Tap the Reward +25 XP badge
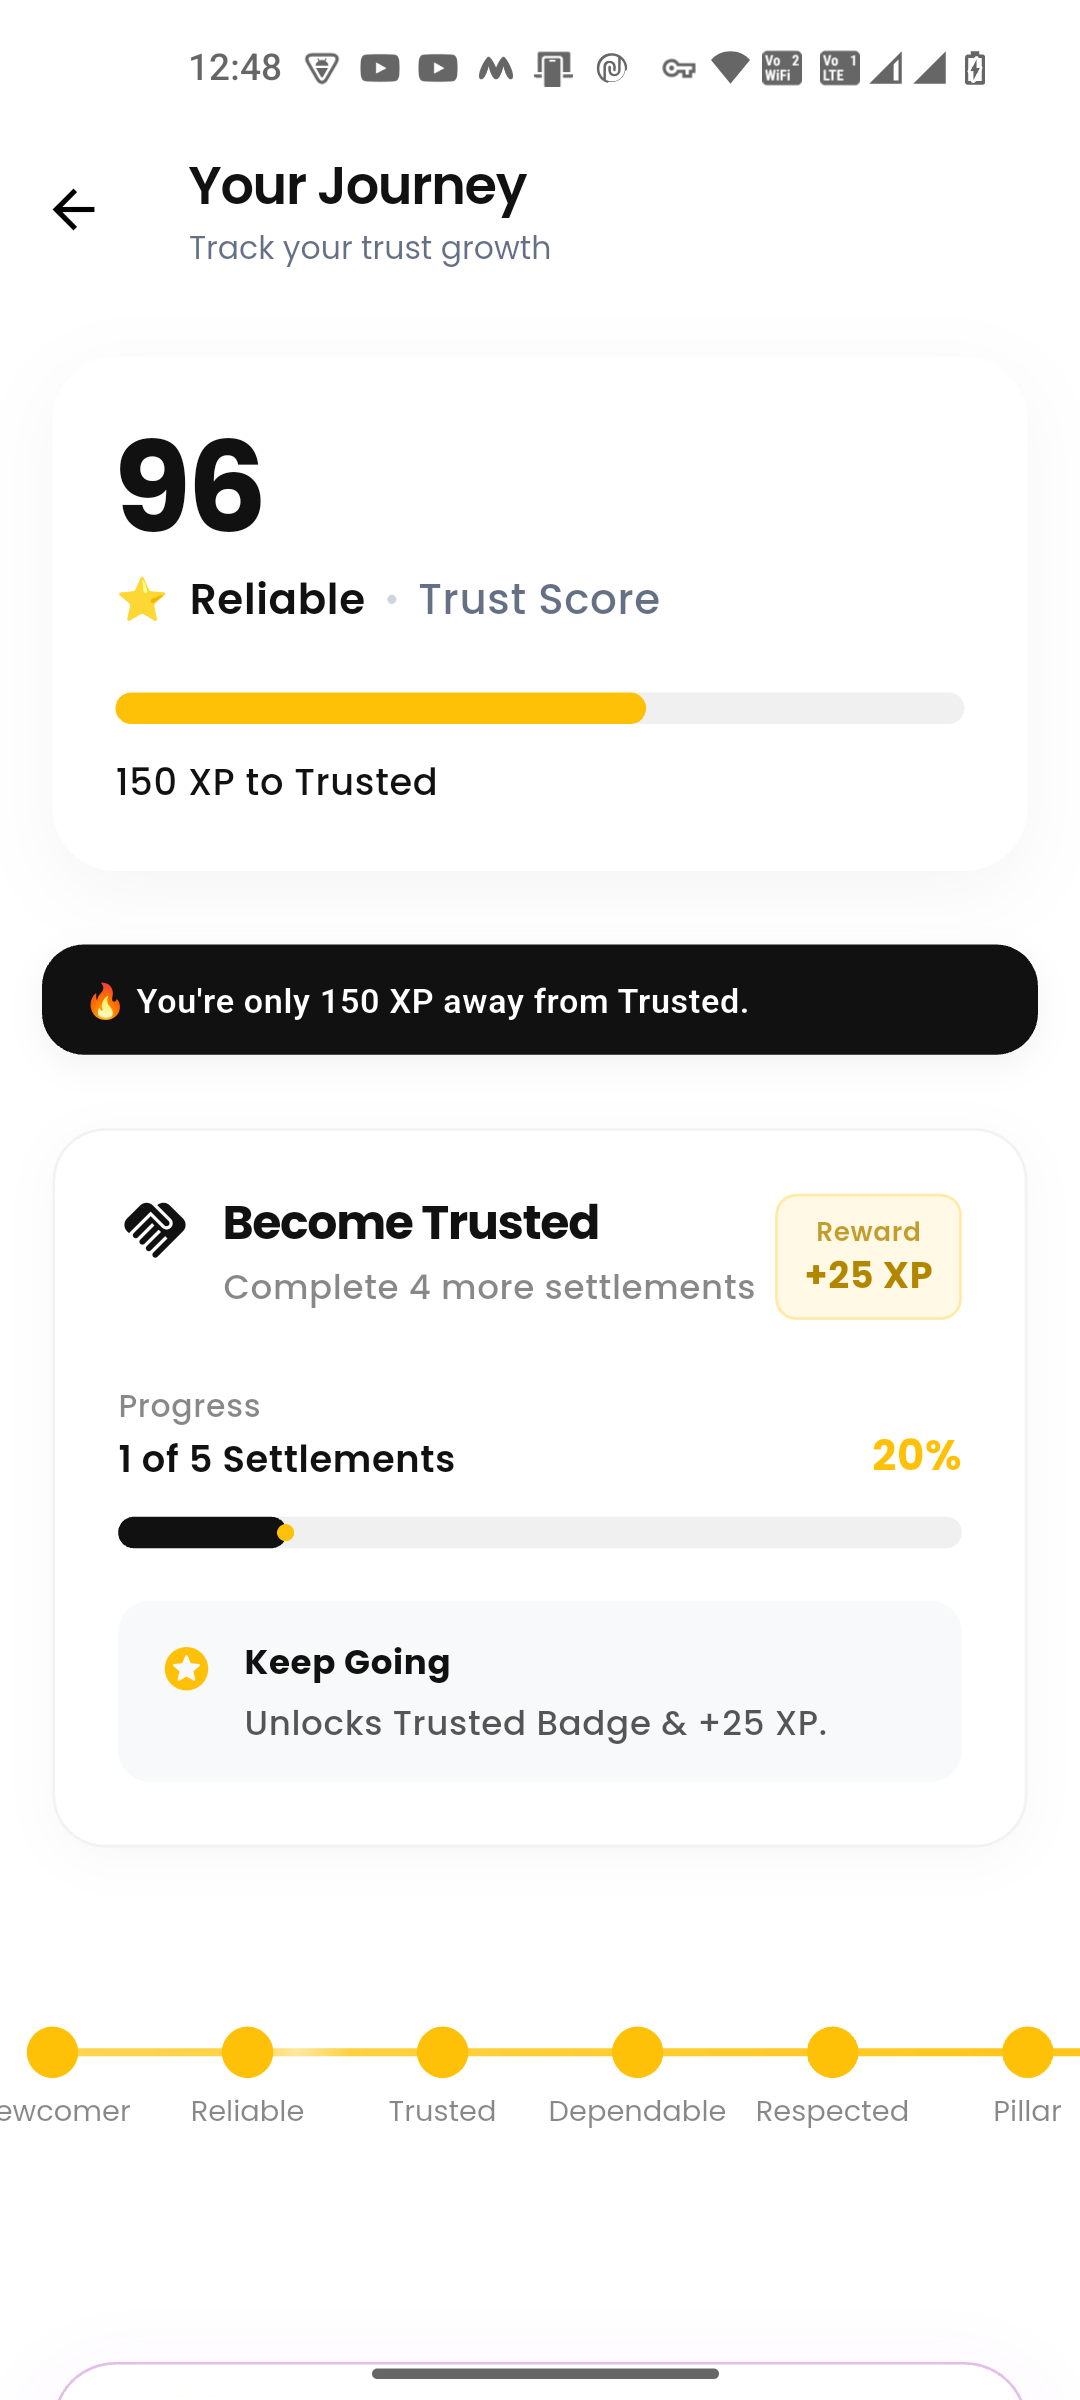Image resolution: width=1080 pixels, height=2400 pixels. tap(868, 1256)
